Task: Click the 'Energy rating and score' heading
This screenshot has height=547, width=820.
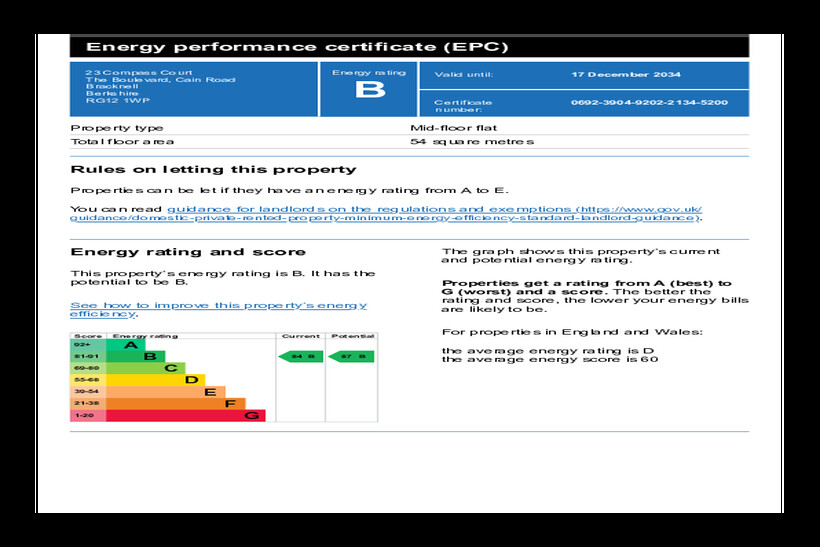Action: 188,252
